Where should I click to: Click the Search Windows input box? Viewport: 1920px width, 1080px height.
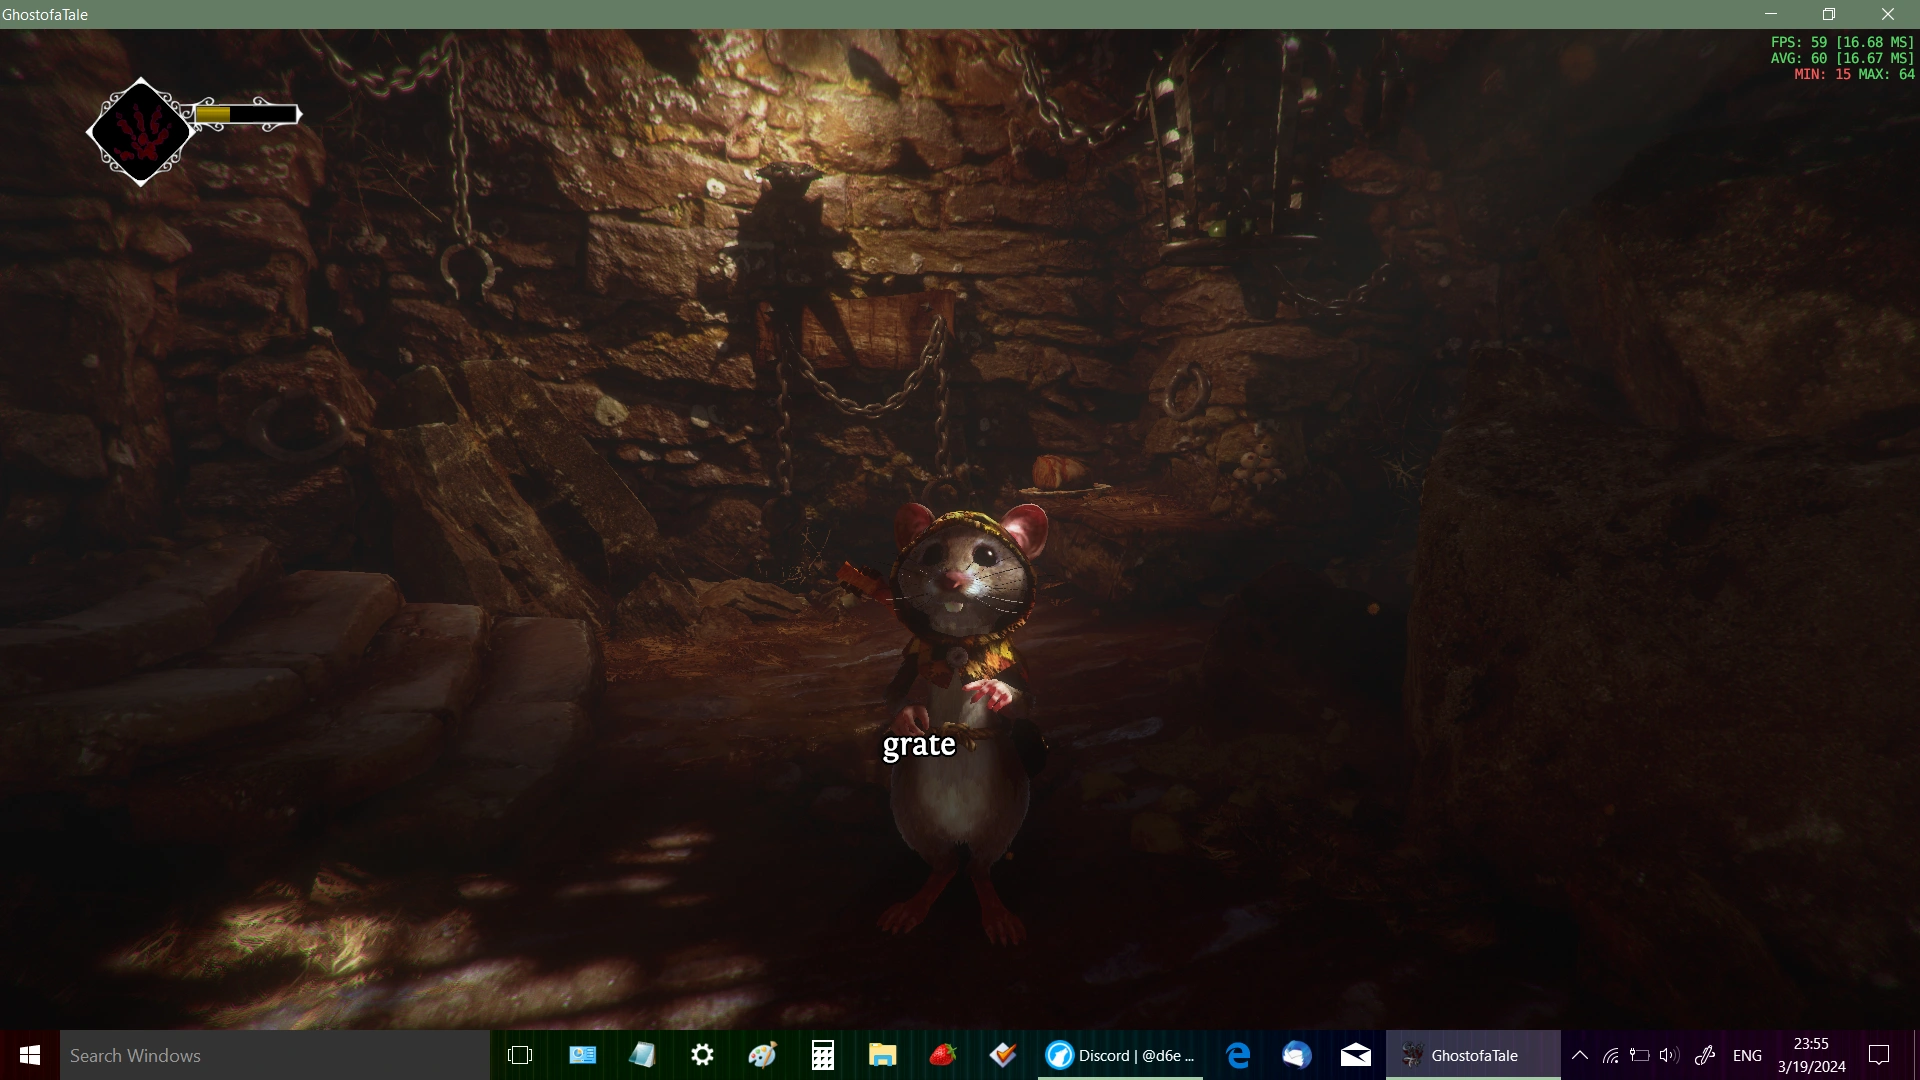pos(275,1055)
